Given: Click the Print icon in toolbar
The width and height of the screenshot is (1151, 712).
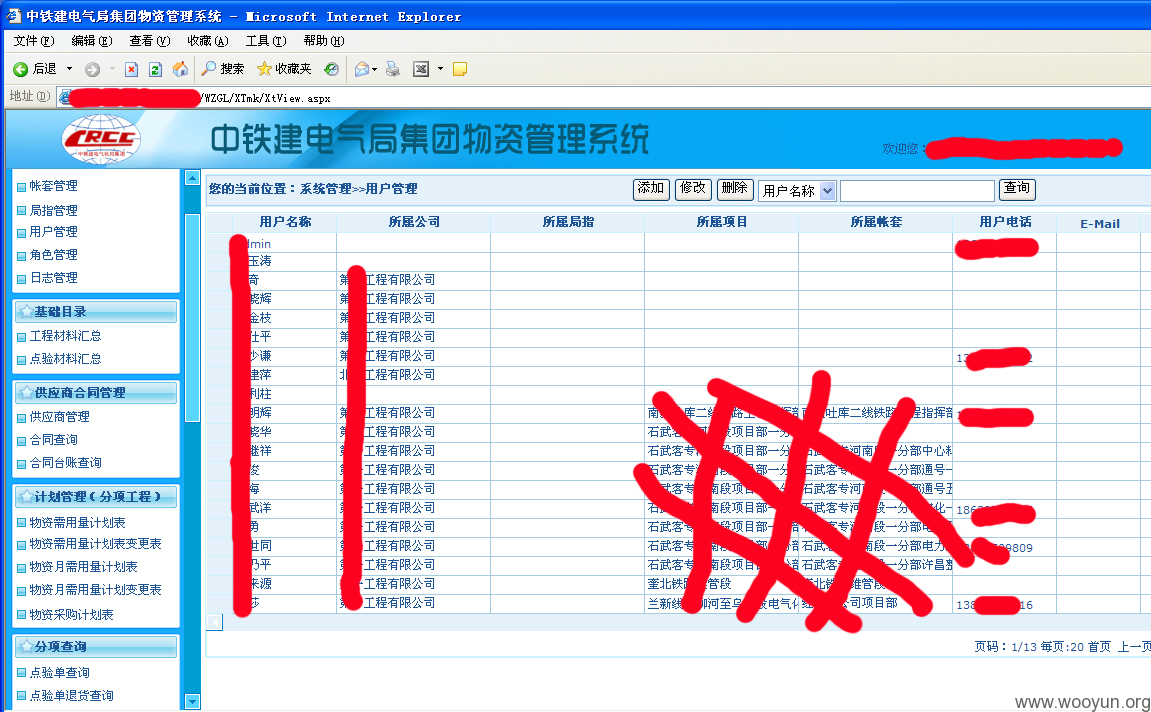Looking at the screenshot, I should (x=393, y=69).
